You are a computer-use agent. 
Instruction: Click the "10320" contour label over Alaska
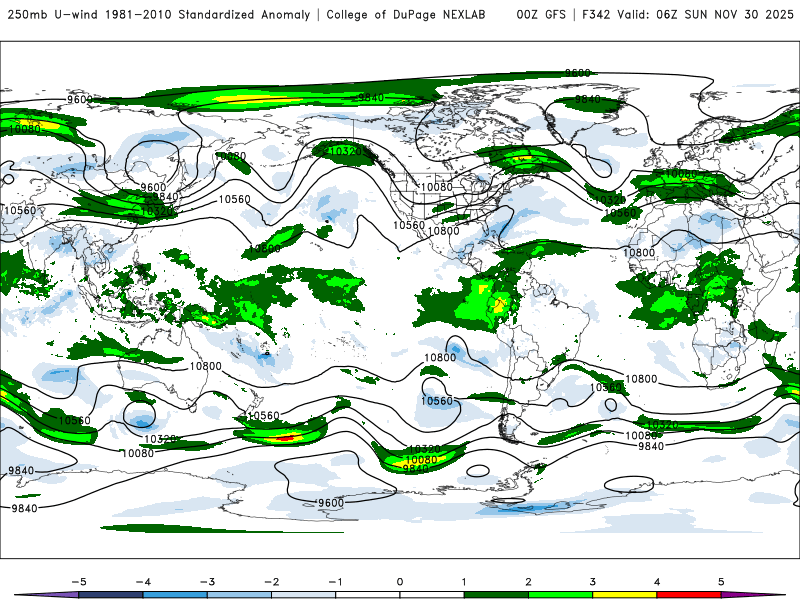click(346, 152)
